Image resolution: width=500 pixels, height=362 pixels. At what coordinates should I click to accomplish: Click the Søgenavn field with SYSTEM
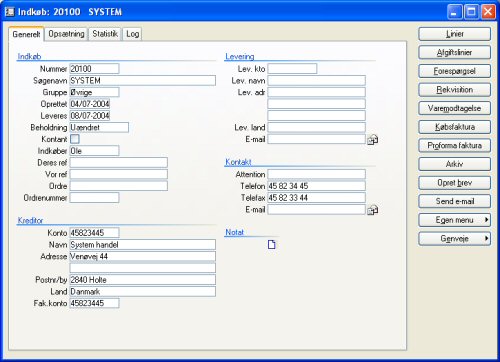pos(143,80)
